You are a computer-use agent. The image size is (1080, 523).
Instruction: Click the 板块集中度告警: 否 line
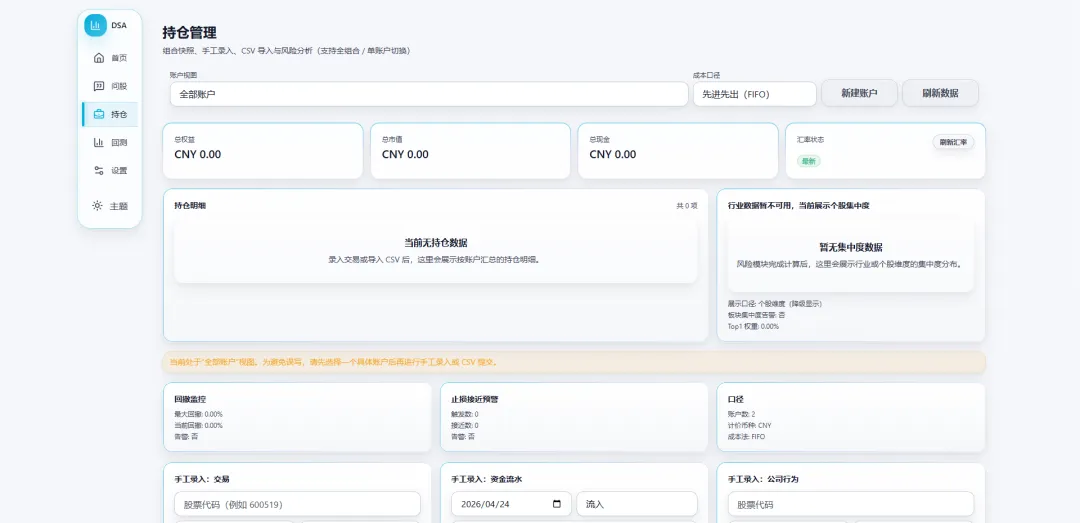(x=756, y=315)
